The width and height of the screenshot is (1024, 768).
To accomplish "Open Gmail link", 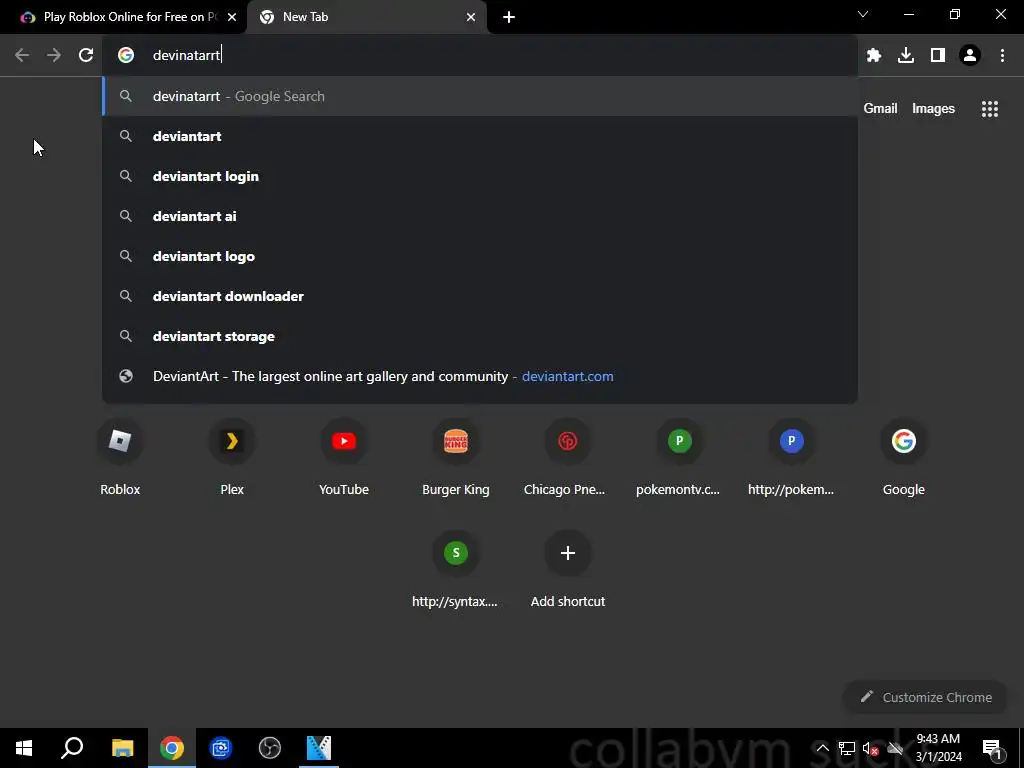I will [x=880, y=108].
